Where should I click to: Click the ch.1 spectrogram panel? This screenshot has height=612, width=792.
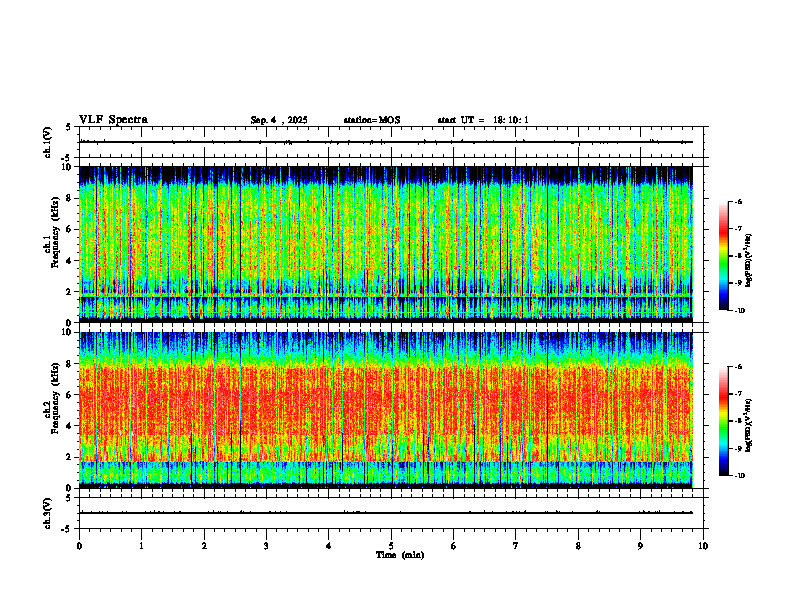(x=386, y=244)
